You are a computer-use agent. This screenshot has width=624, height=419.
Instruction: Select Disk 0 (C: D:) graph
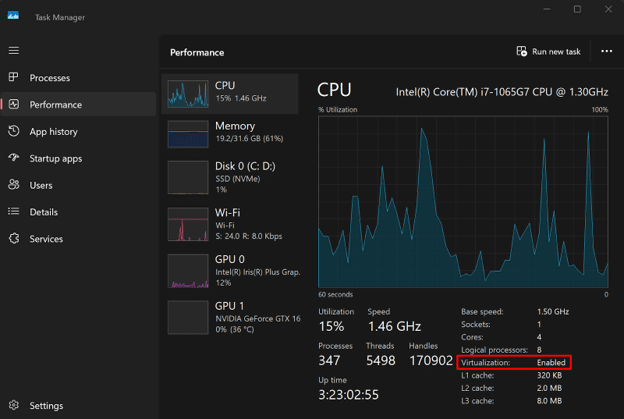coord(188,177)
